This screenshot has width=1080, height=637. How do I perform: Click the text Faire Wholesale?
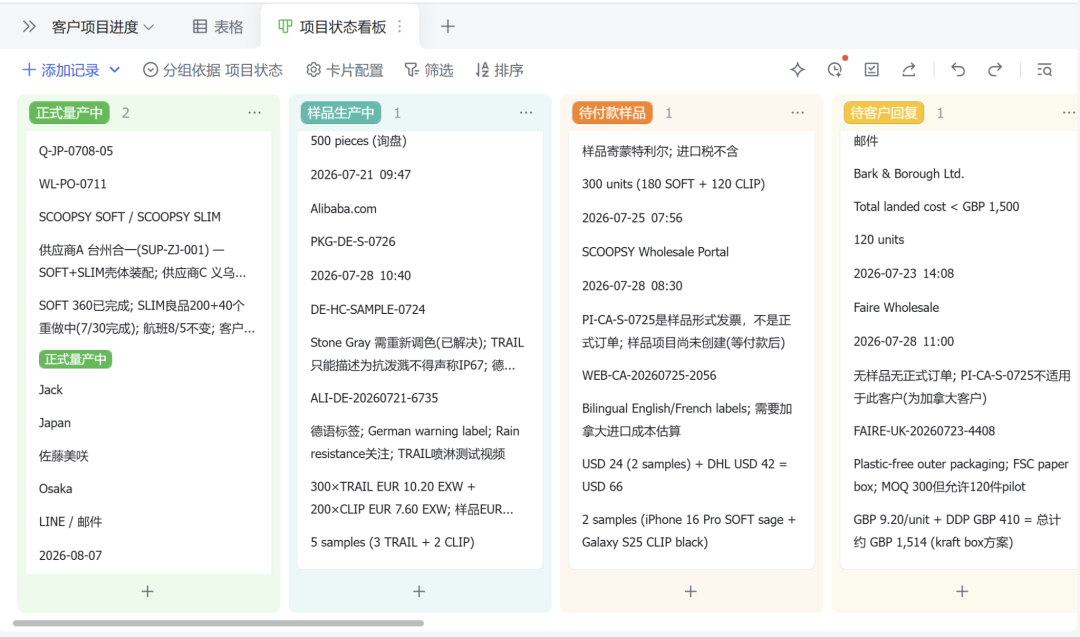(x=896, y=308)
